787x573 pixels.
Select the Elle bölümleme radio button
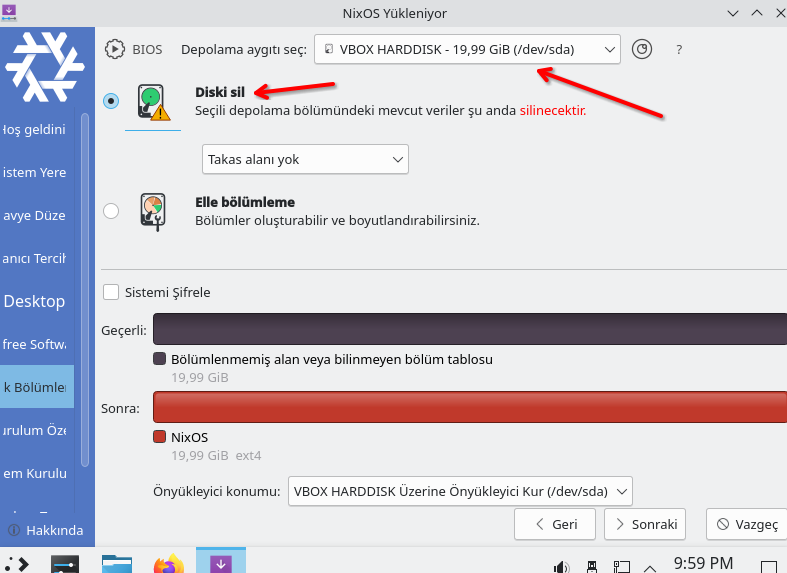111,210
